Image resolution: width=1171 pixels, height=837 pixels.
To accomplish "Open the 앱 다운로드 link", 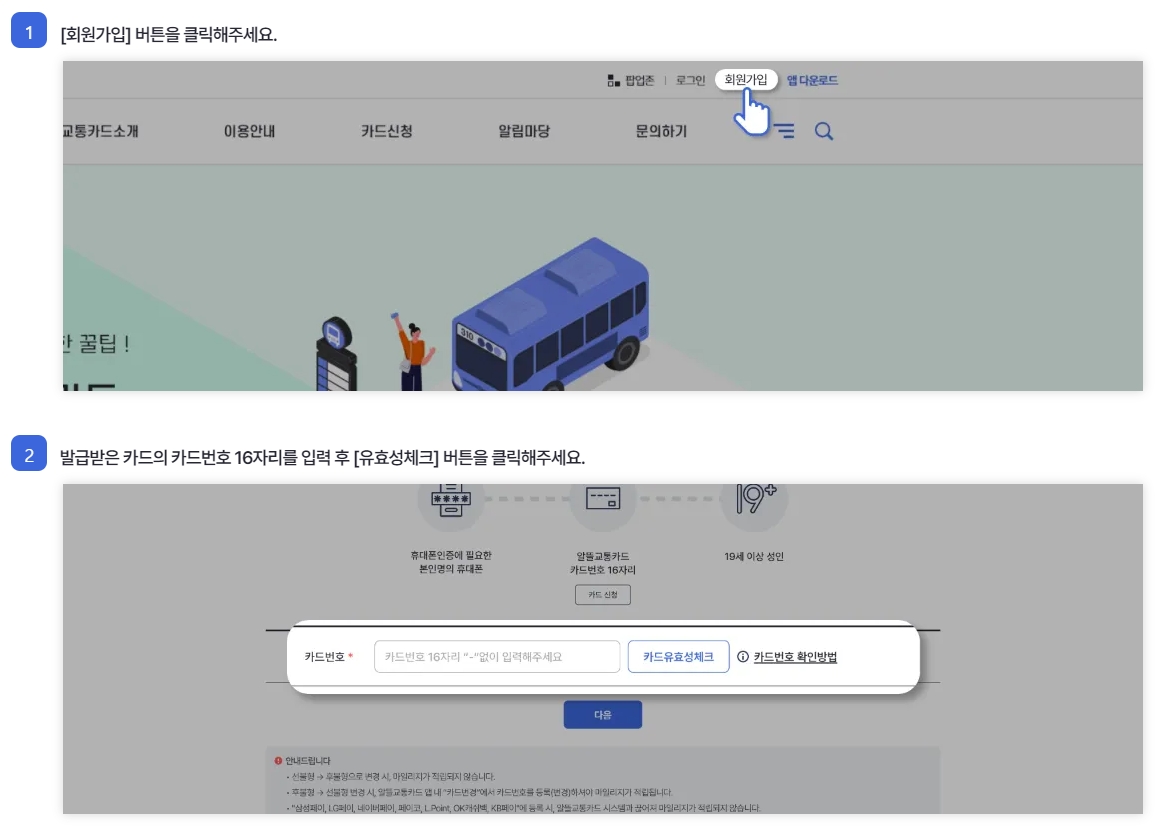I will tap(813, 79).
